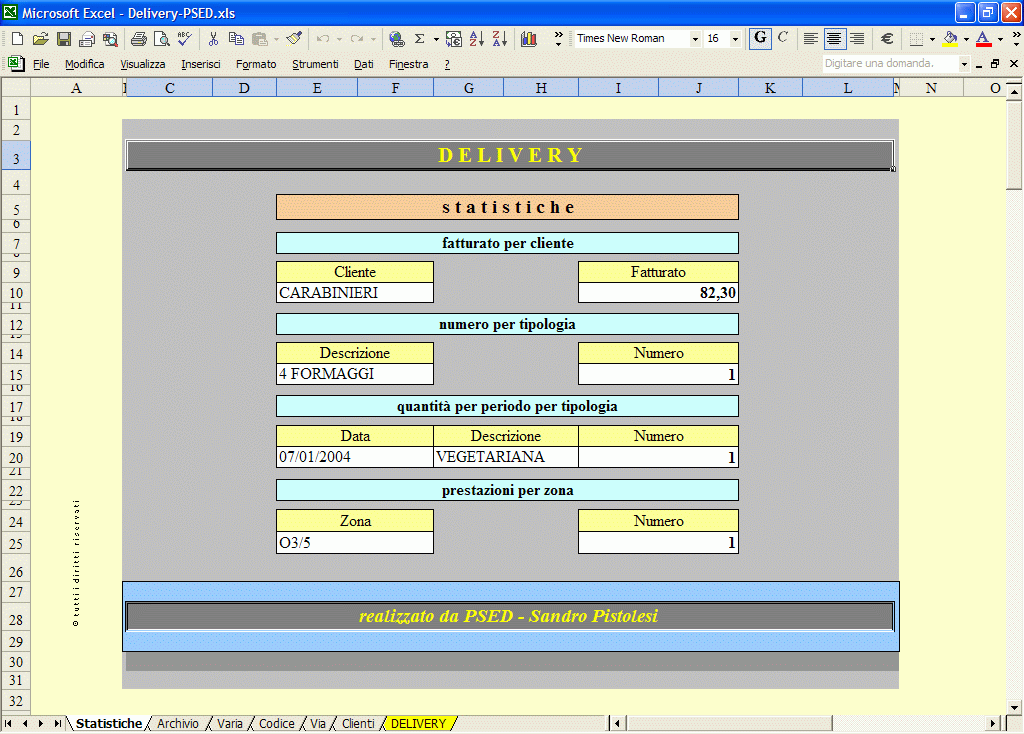The width and height of the screenshot is (1024, 734).
Task: Show more Standard toolbar options
Action: pos(558,39)
